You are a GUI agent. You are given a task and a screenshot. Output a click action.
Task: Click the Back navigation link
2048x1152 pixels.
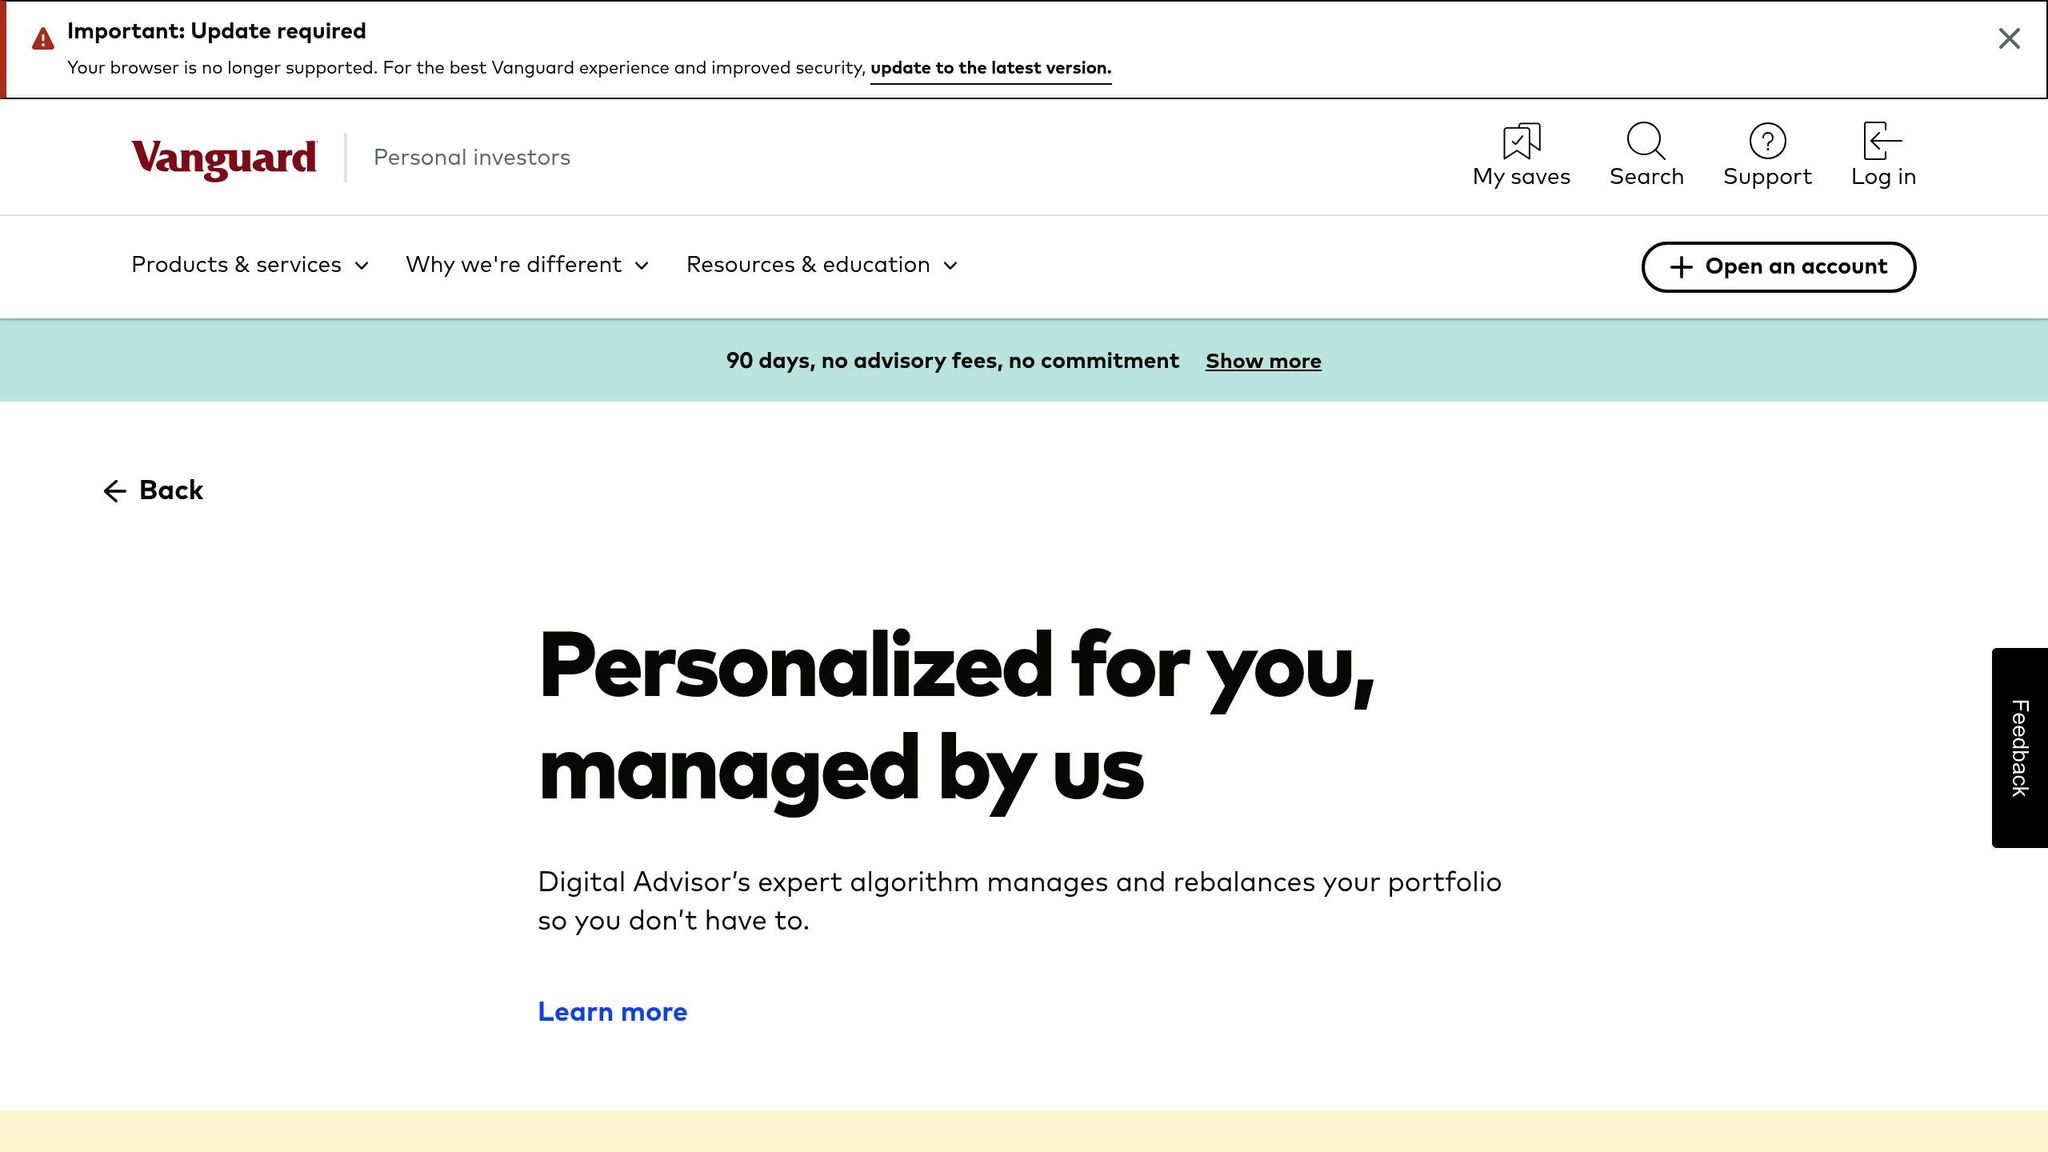click(170, 490)
